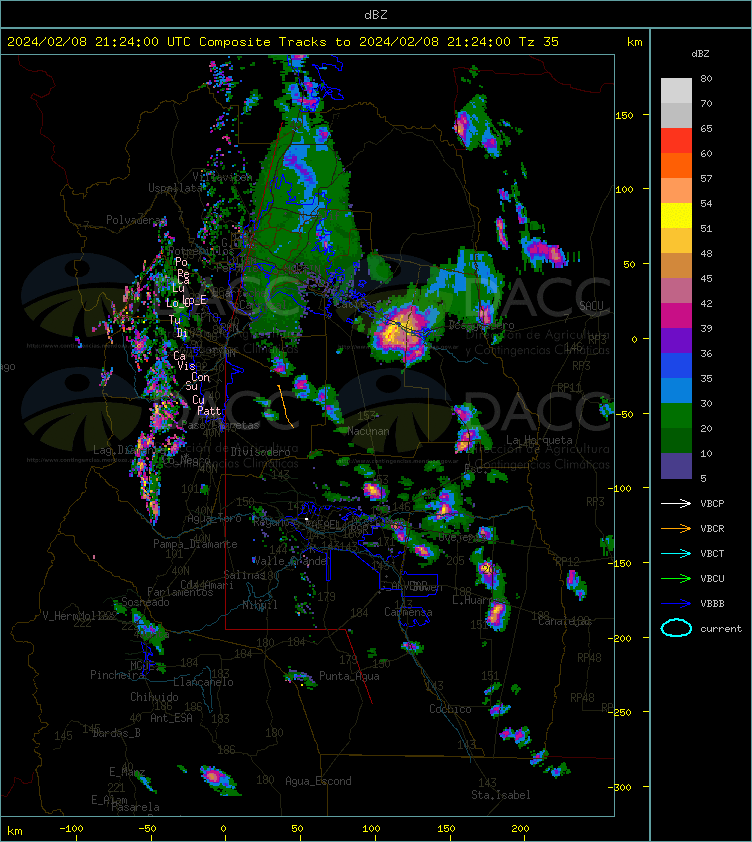
Task: Click the 'VBCP' legend label
Action: (x=712, y=504)
